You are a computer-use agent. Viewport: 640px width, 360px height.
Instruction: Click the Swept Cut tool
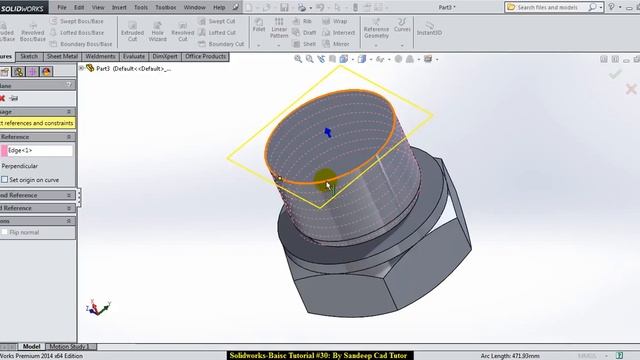(217, 21)
